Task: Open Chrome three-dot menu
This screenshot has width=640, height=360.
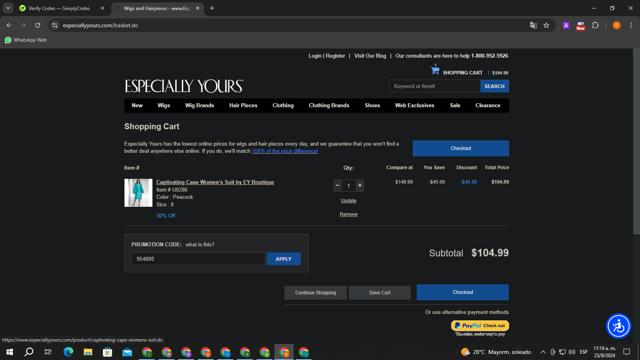Action: pyautogui.click(x=631, y=25)
